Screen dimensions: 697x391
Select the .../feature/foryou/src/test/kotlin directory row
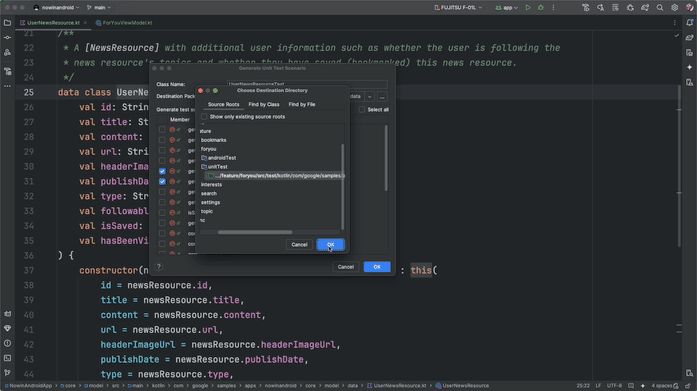click(274, 176)
